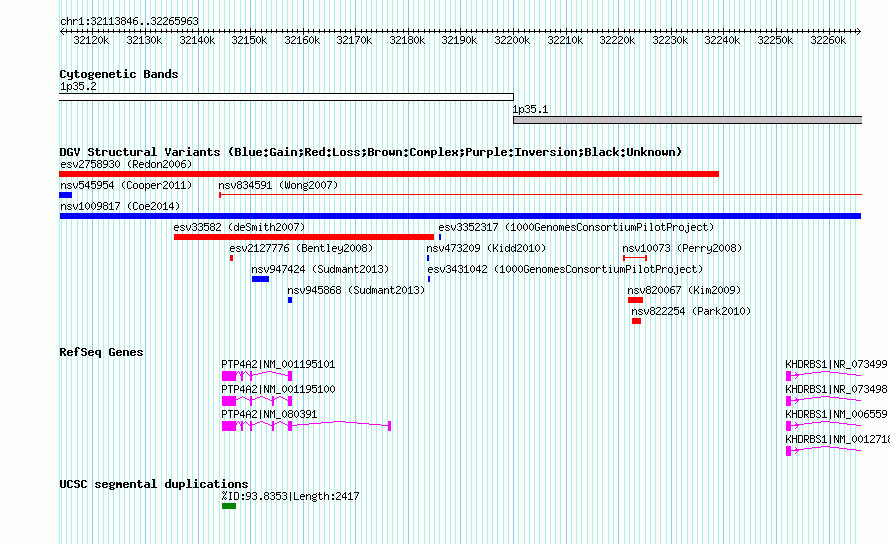The height and width of the screenshot is (544, 890).
Task: Open nsv473209 (Kidd2010) blue marker
Action: (x=428, y=258)
